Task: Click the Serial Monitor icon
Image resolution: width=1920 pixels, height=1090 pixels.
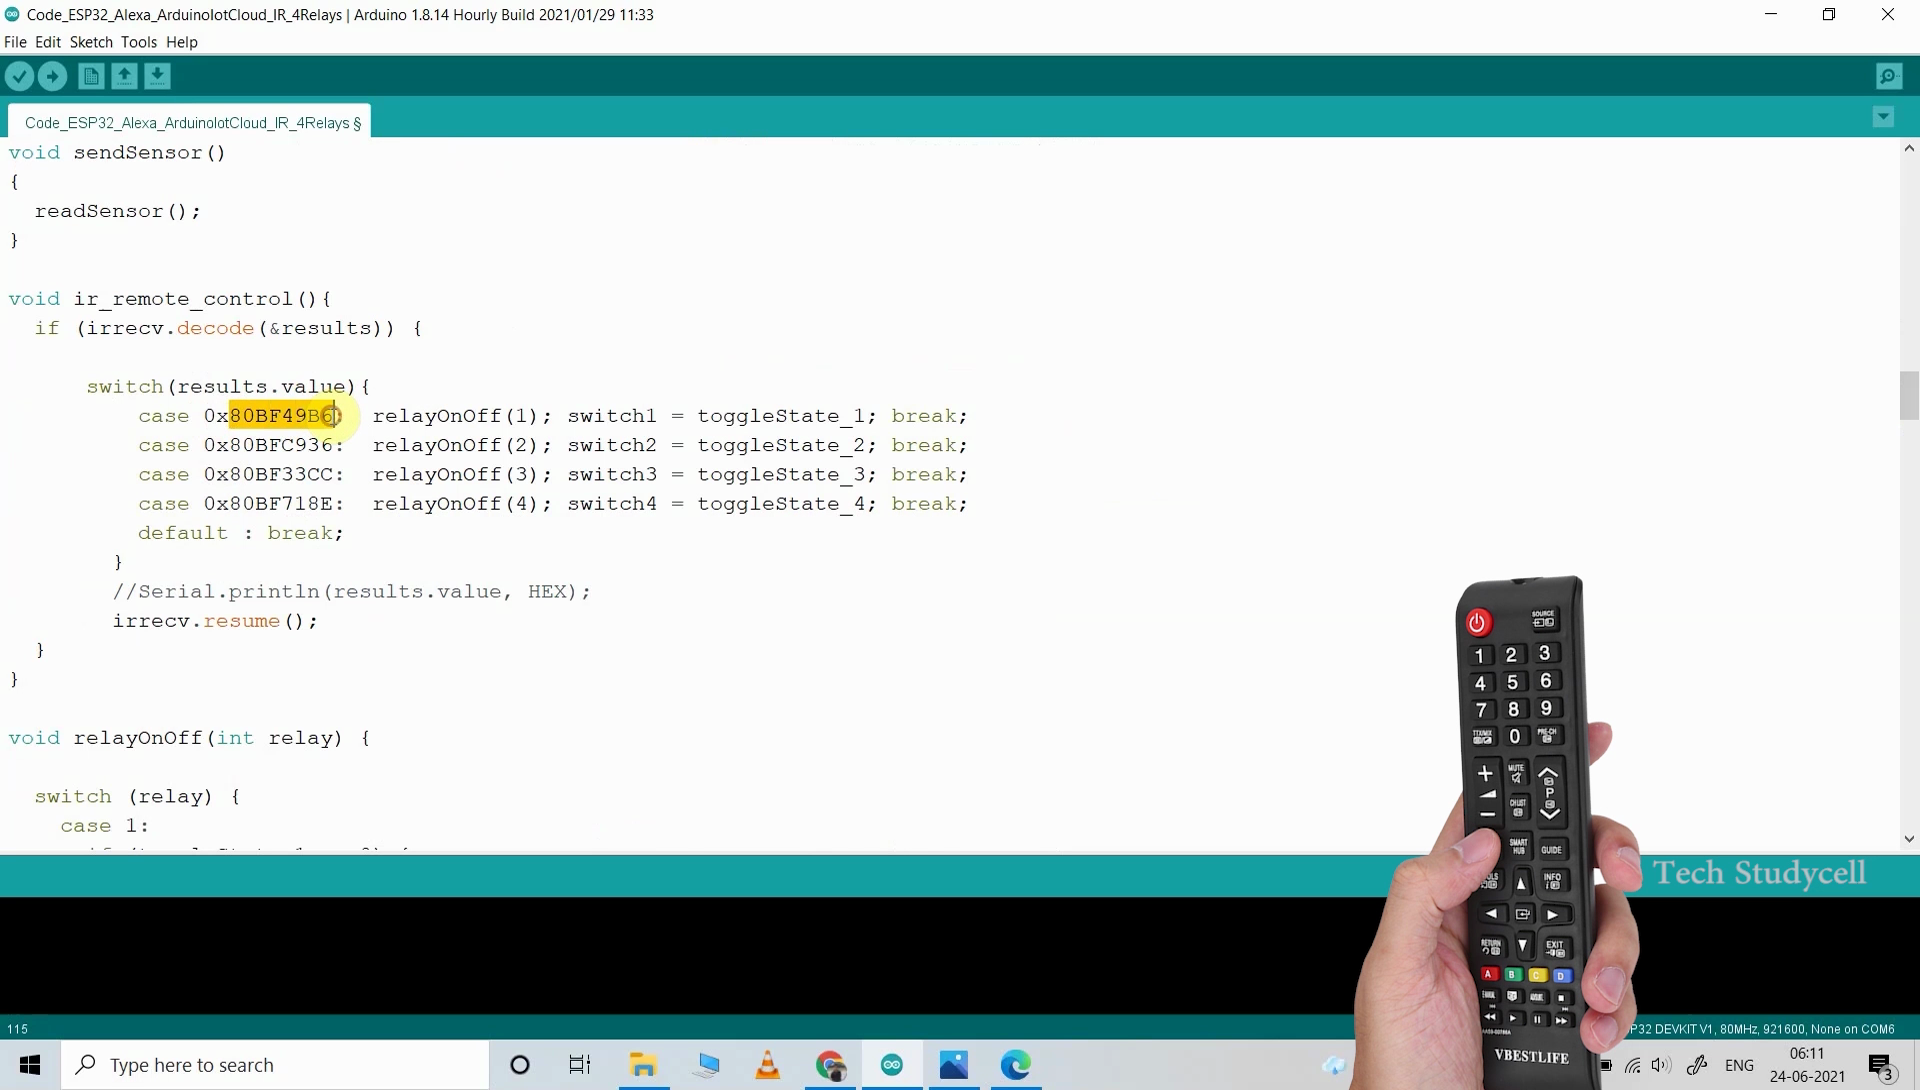Action: pyautogui.click(x=1890, y=75)
